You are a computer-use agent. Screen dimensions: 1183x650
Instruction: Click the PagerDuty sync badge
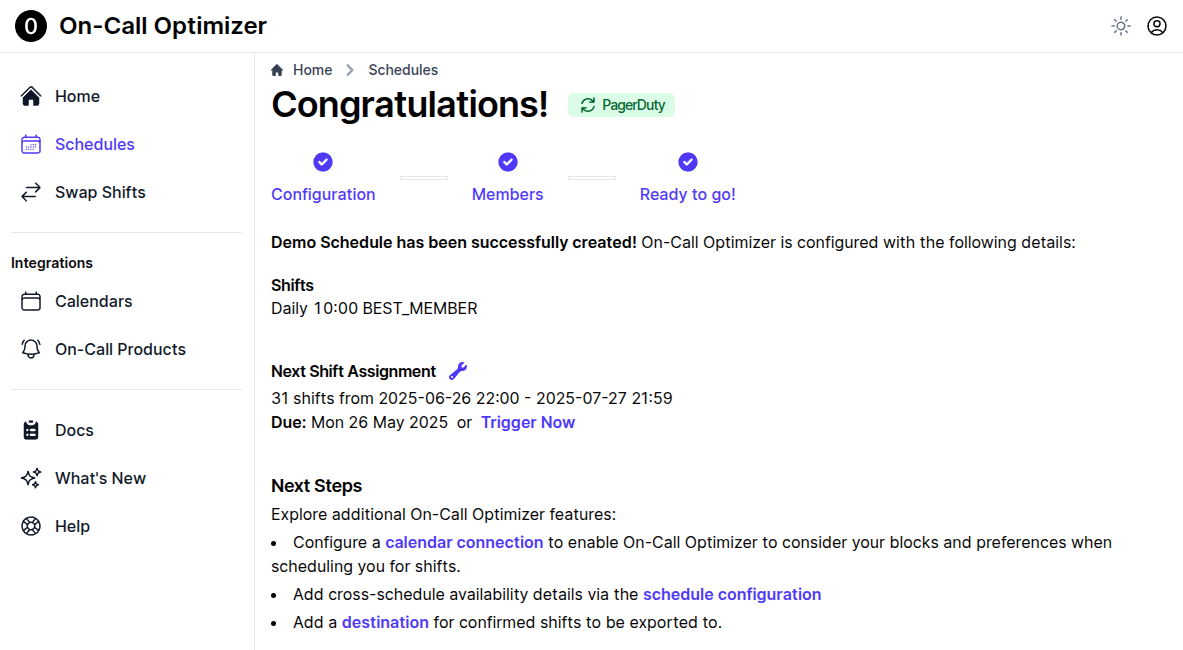(621, 105)
